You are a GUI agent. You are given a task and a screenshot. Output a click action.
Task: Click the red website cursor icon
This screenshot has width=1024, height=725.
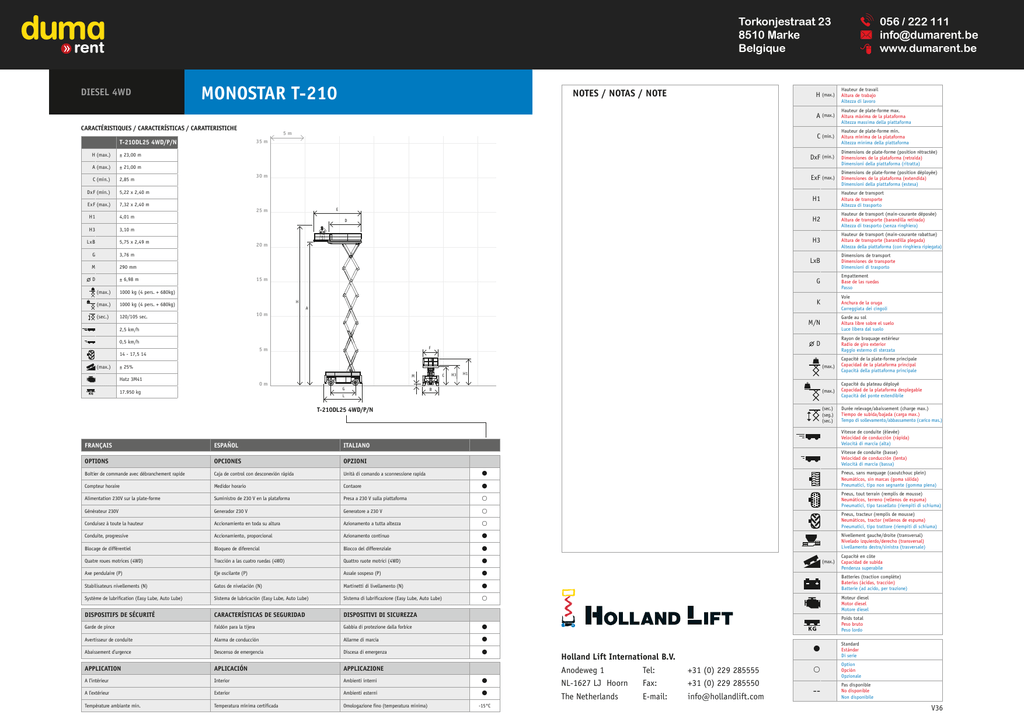click(x=866, y=48)
